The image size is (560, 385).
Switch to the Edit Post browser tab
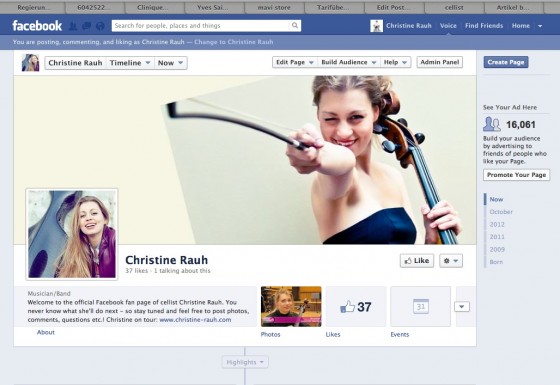coord(394,7)
